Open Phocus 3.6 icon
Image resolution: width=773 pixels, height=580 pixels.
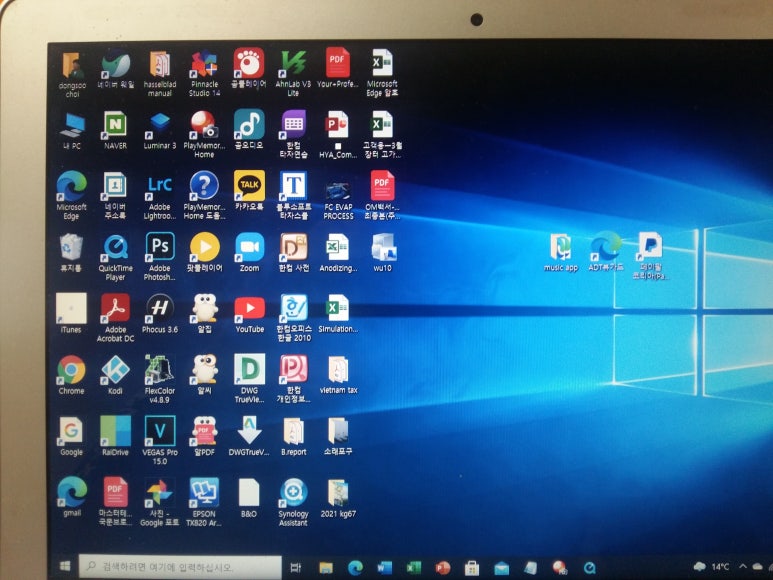click(x=159, y=314)
